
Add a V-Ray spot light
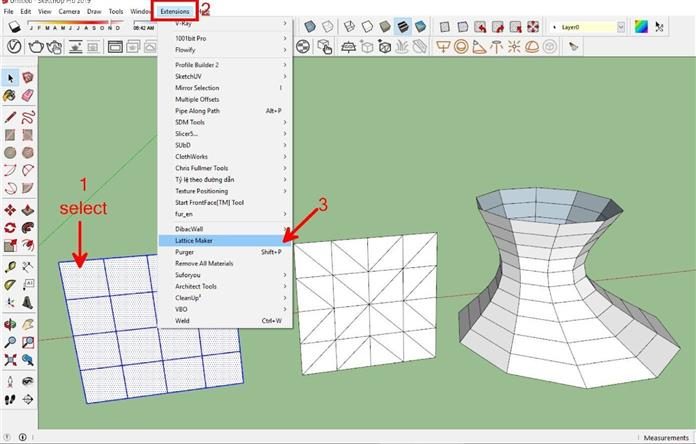[479, 47]
